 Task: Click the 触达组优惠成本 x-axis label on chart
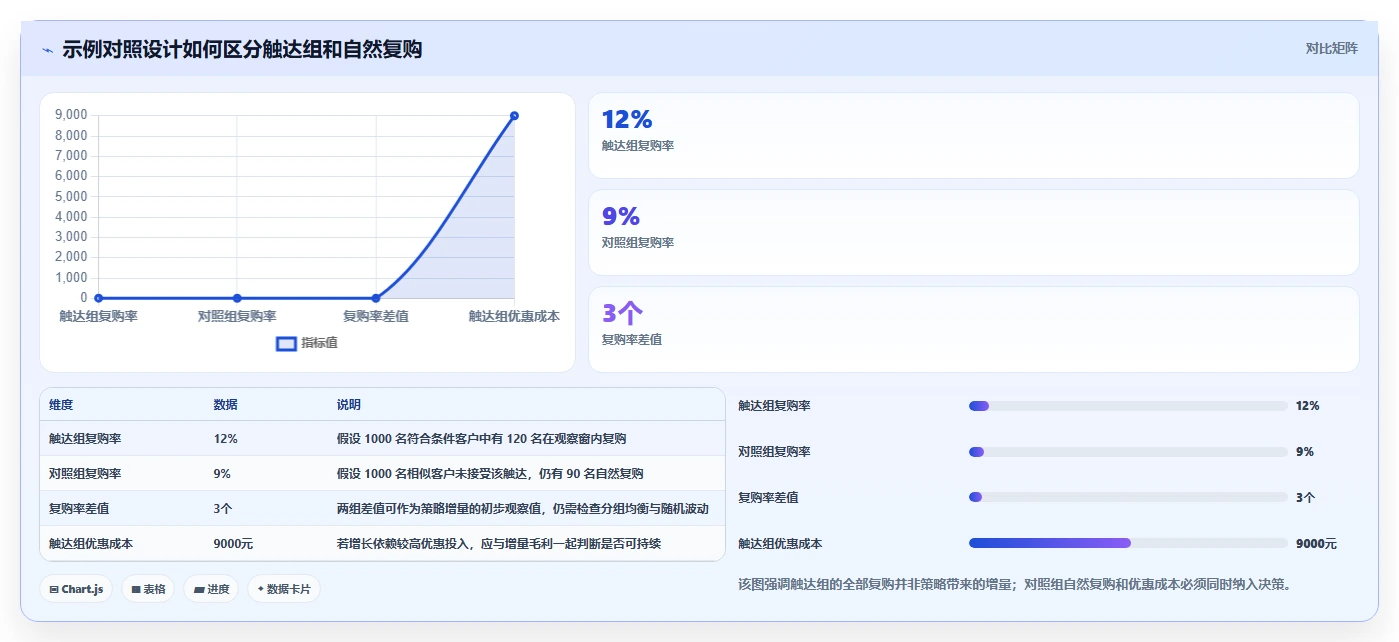pyautogui.click(x=514, y=316)
